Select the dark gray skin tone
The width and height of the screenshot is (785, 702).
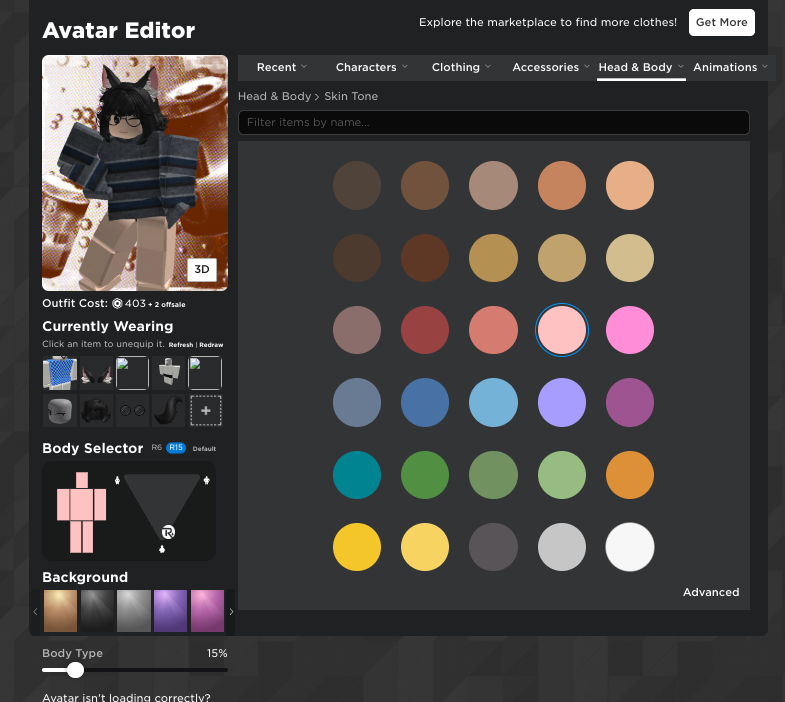pyautogui.click(x=493, y=547)
